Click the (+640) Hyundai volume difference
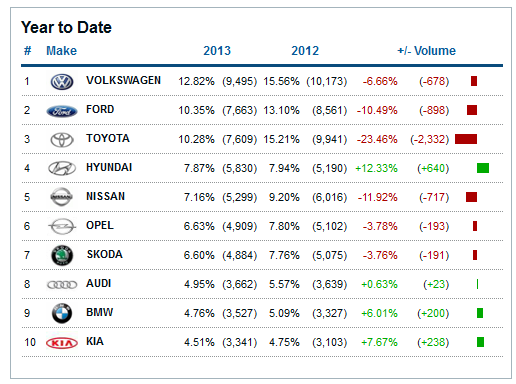The width and height of the screenshot is (516, 384). (x=433, y=168)
